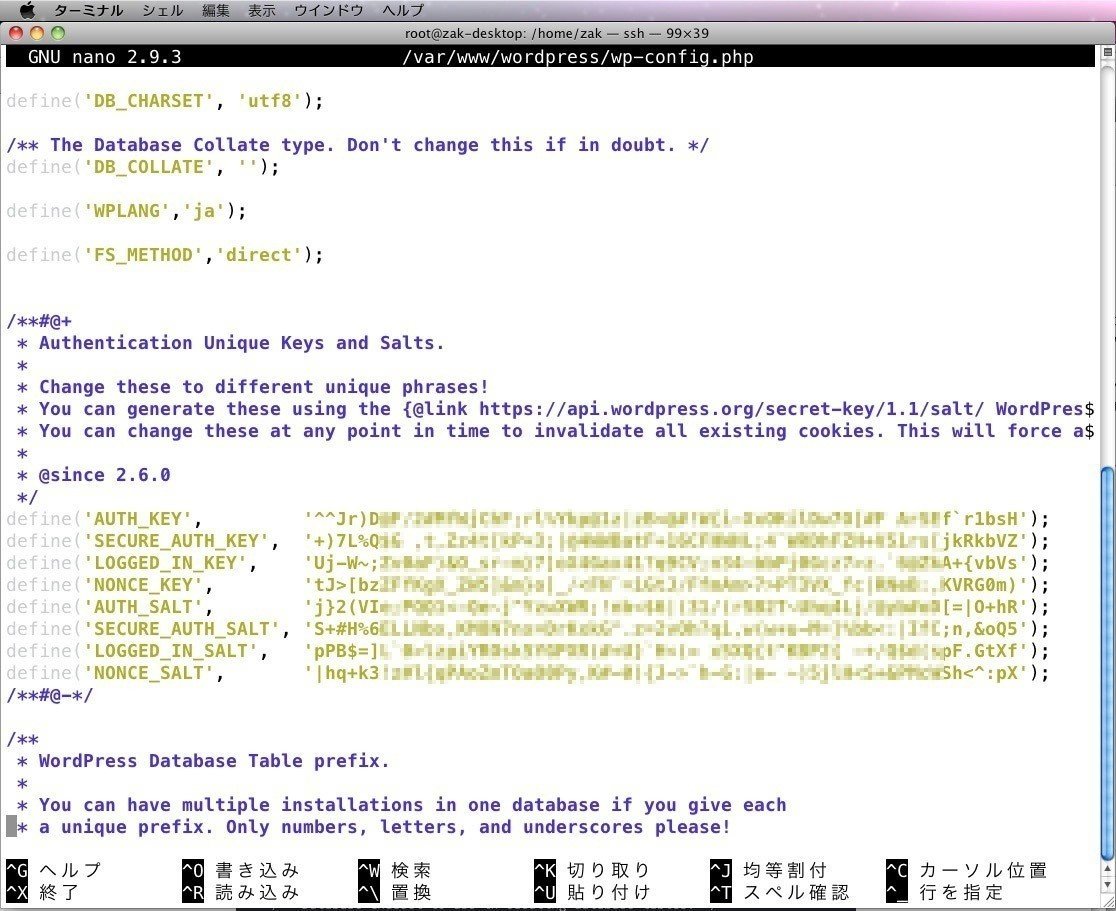The height and width of the screenshot is (911, 1116).
Task: Click the 'SECURE_AUTH_KEY' define name
Action: (176, 542)
